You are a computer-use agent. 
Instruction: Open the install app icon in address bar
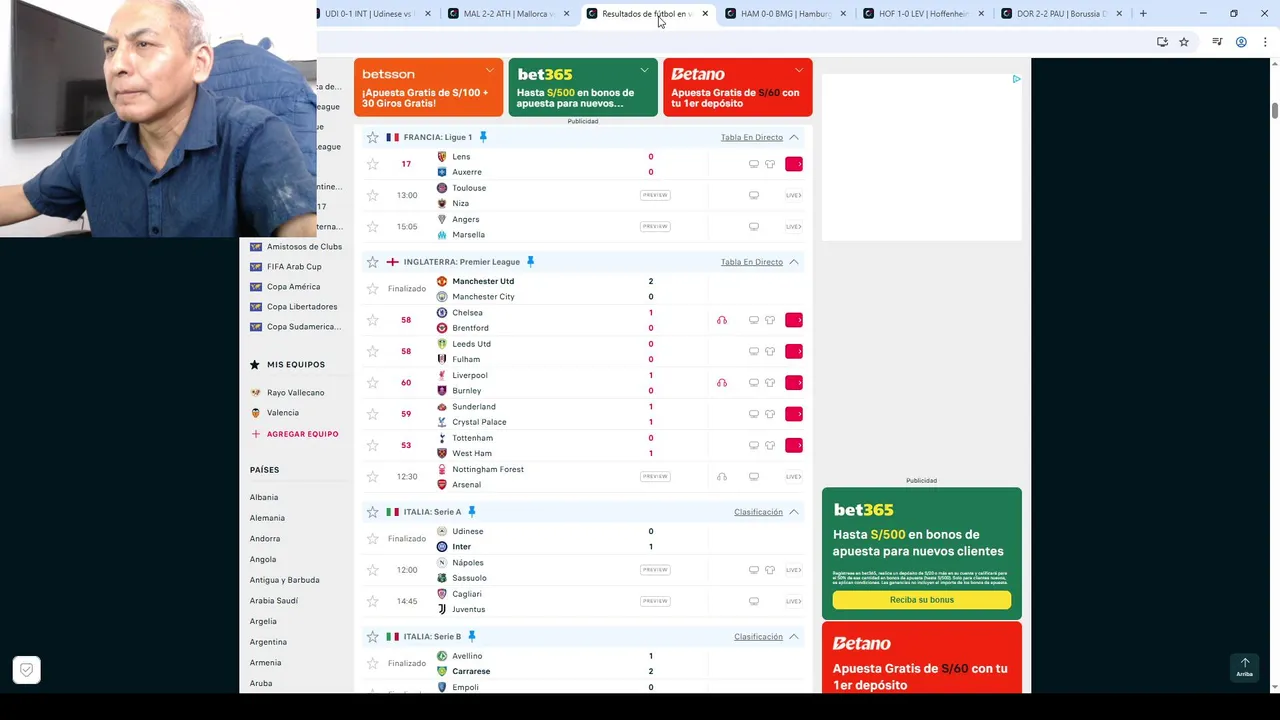1162,42
